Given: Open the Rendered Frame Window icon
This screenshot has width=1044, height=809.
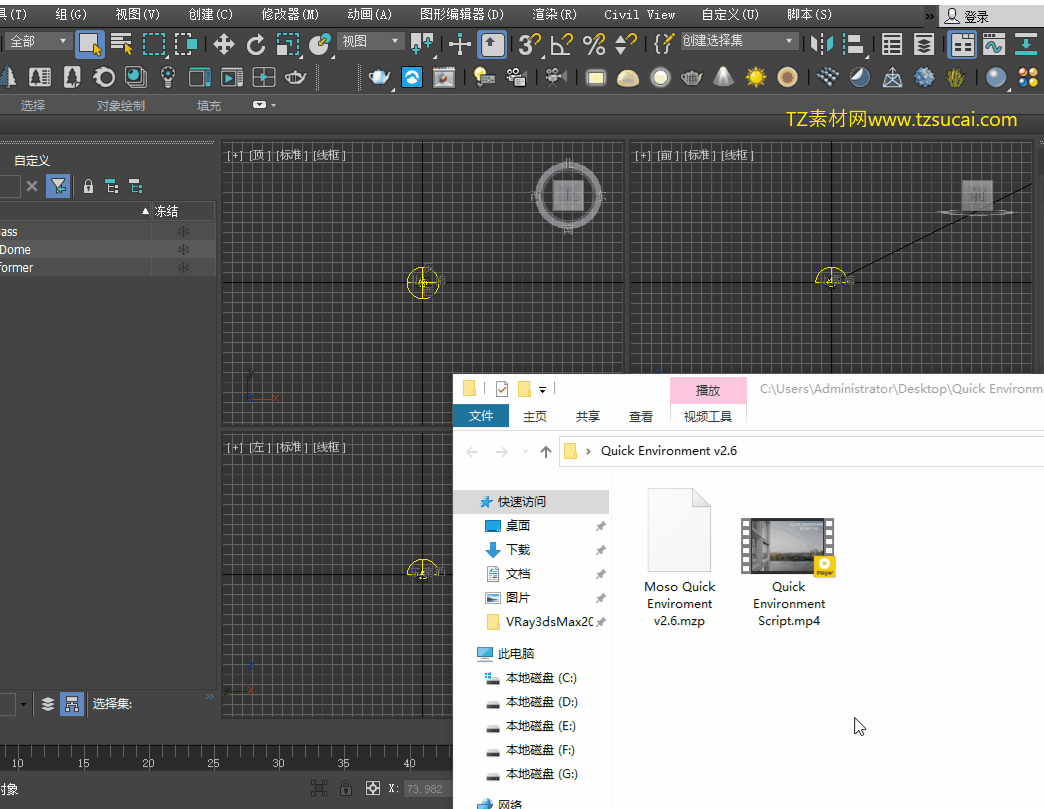Looking at the screenshot, I should click(443, 77).
